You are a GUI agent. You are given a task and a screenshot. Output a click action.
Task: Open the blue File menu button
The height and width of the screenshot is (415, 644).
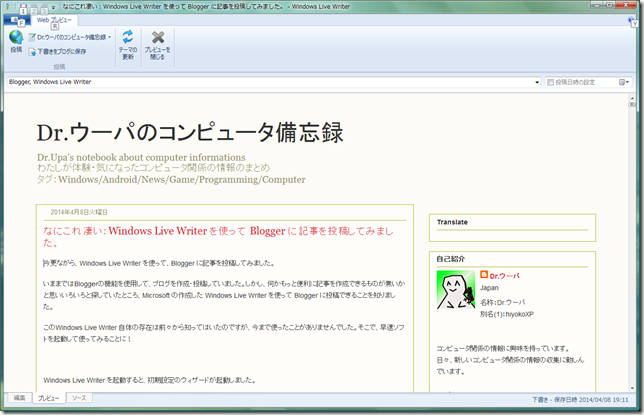coord(16,20)
